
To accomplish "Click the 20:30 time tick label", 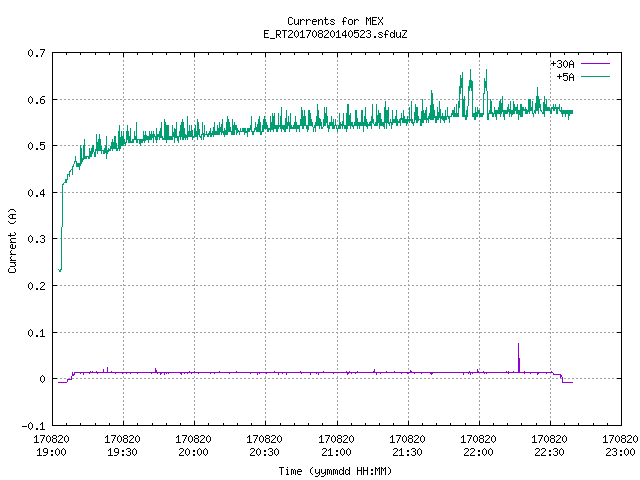I will coord(264,452).
